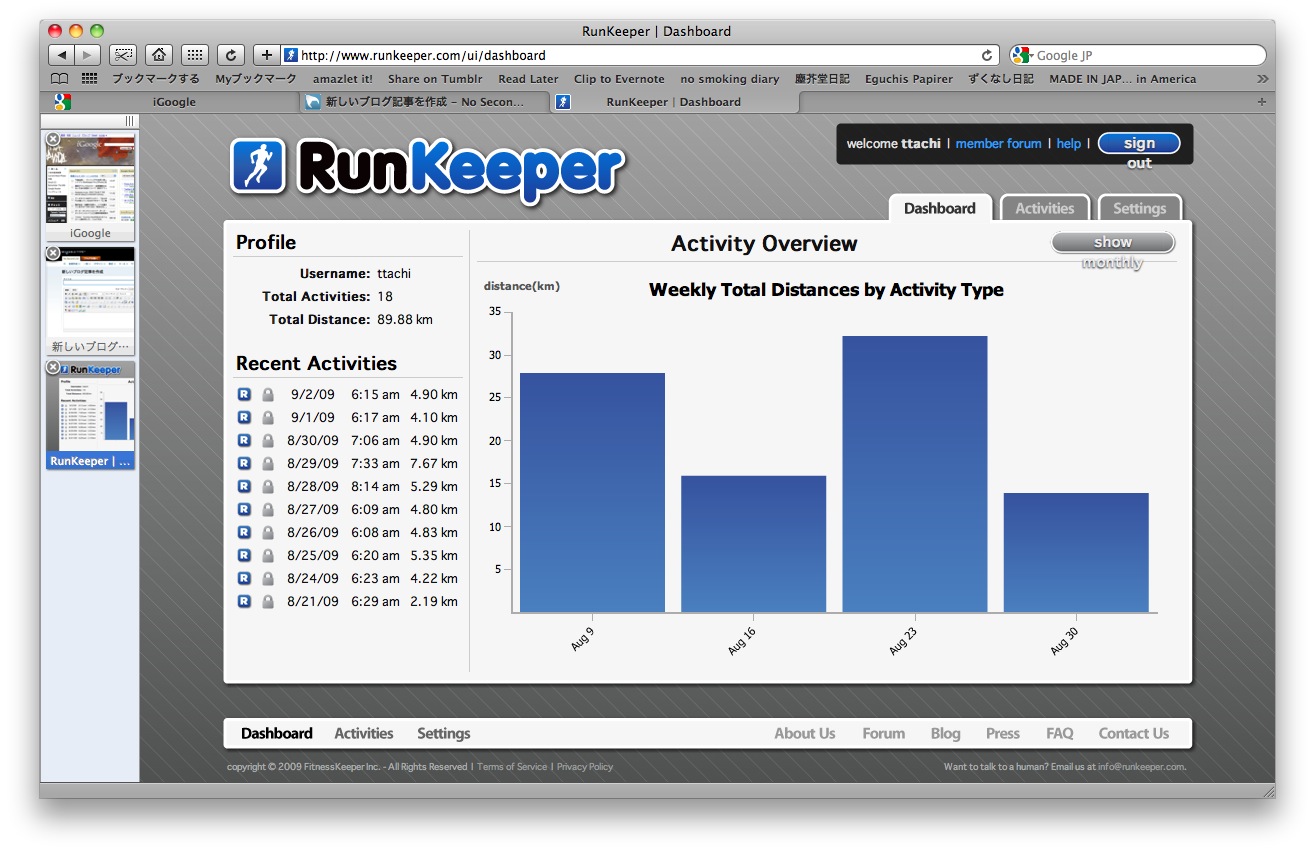Image resolution: width=1315 pixels, height=858 pixels.
Task: Click the running-man RunKeeper logo icon
Action: tap(258, 165)
